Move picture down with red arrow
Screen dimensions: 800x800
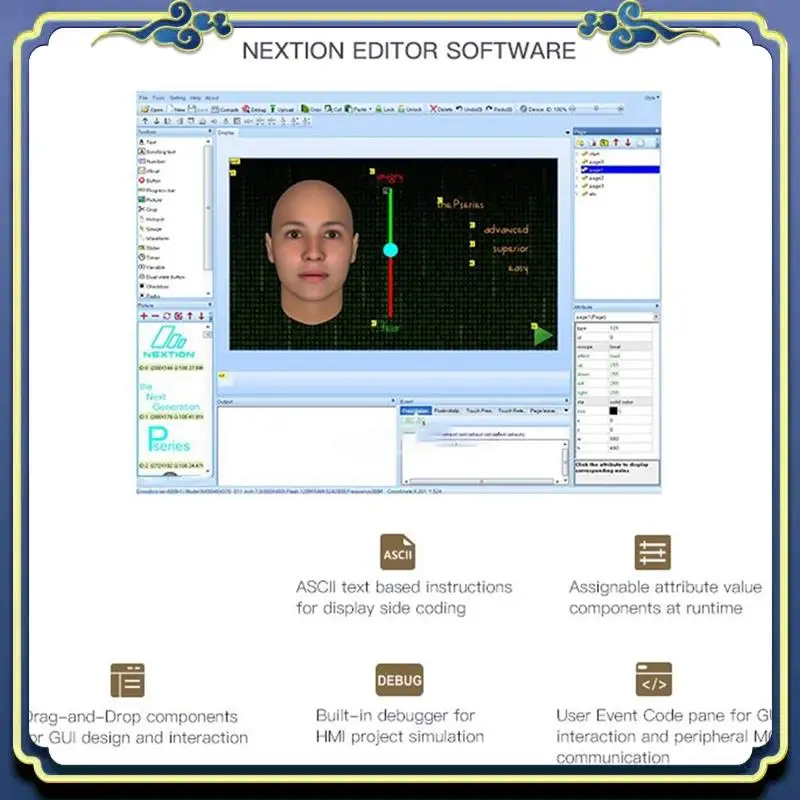tap(202, 316)
